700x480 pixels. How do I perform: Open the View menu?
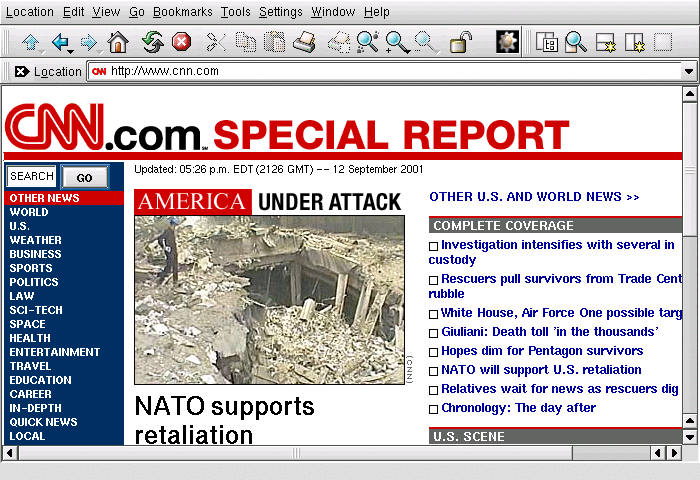click(x=106, y=12)
